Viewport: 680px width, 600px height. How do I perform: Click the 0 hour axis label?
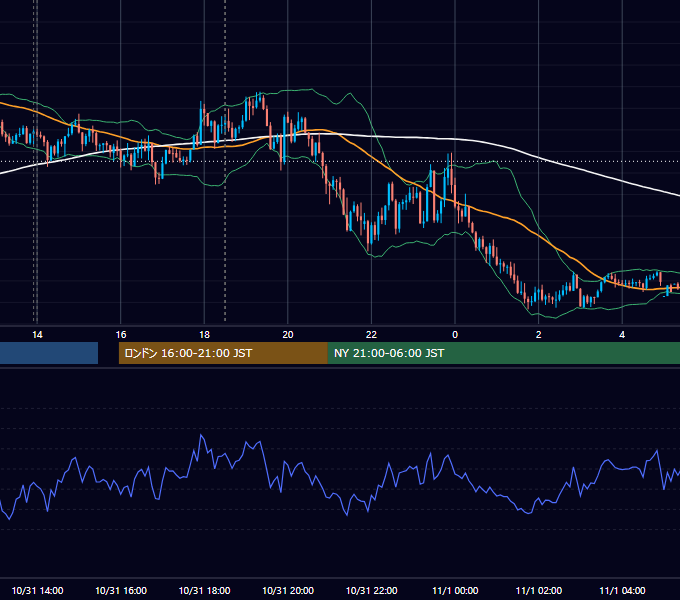click(455, 335)
